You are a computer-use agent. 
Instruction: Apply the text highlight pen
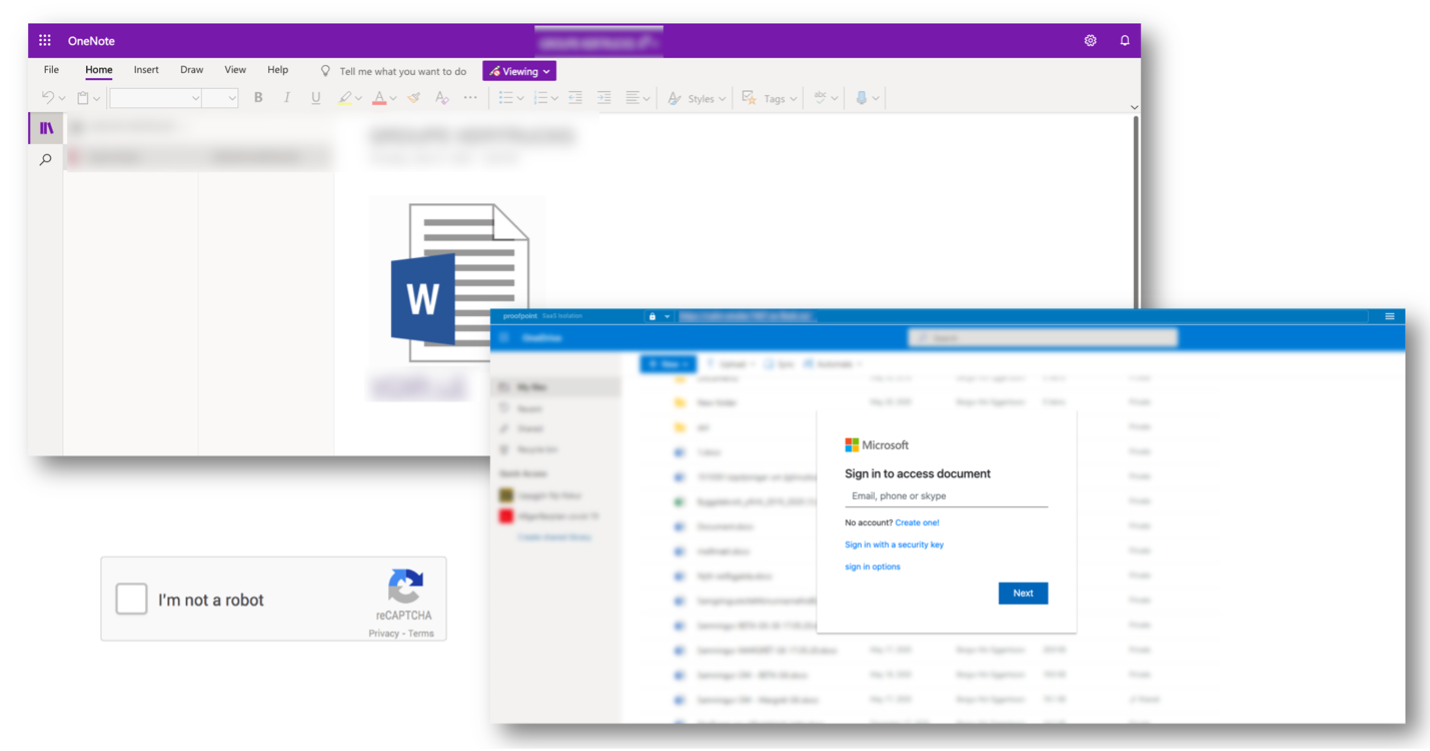(x=345, y=98)
